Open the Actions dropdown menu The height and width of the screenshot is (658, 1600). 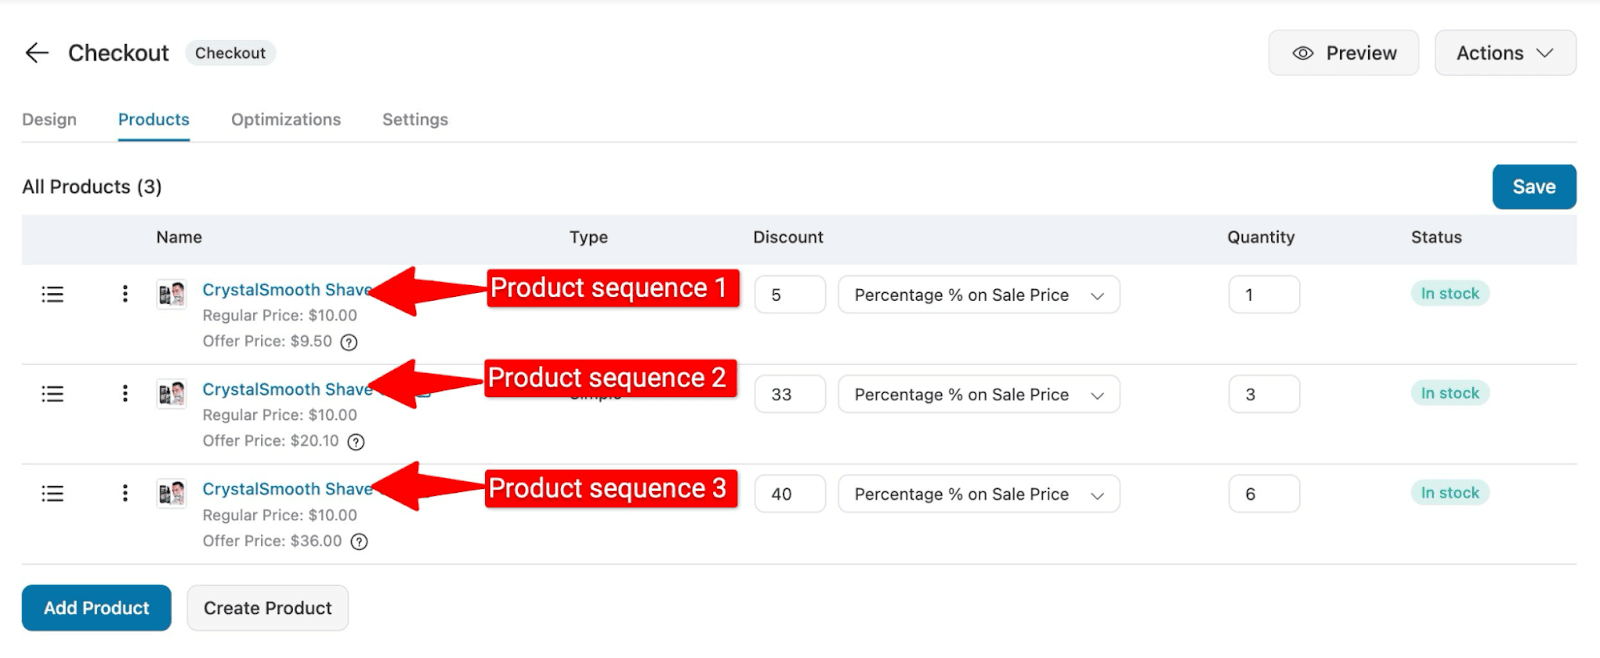pos(1504,53)
